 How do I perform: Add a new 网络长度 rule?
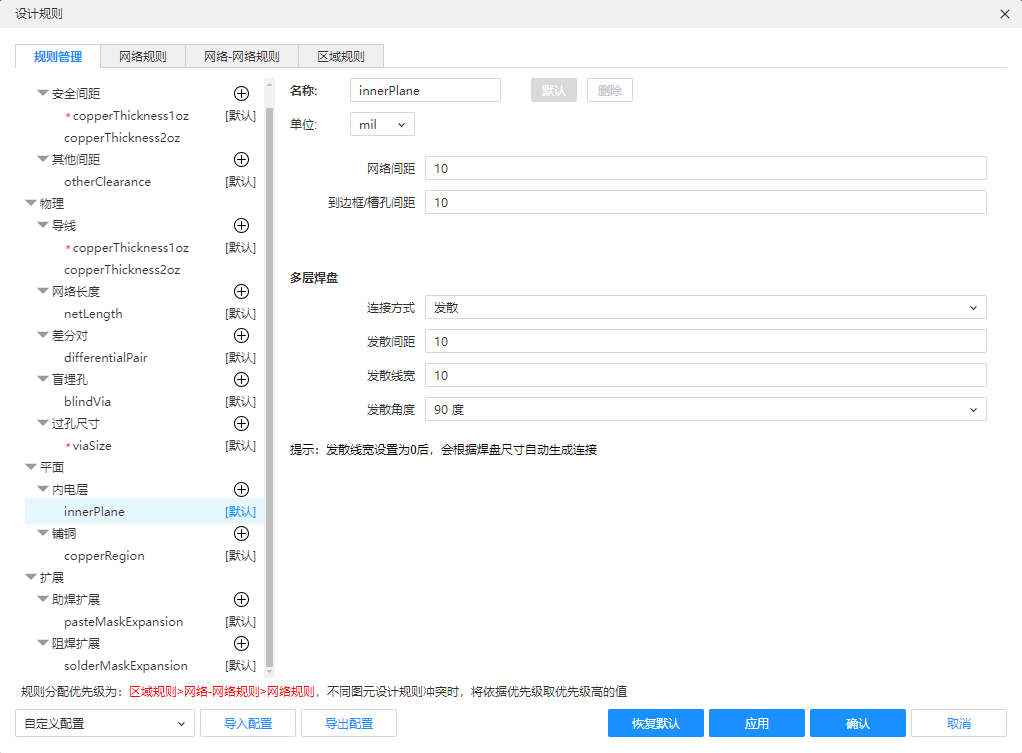[241, 291]
